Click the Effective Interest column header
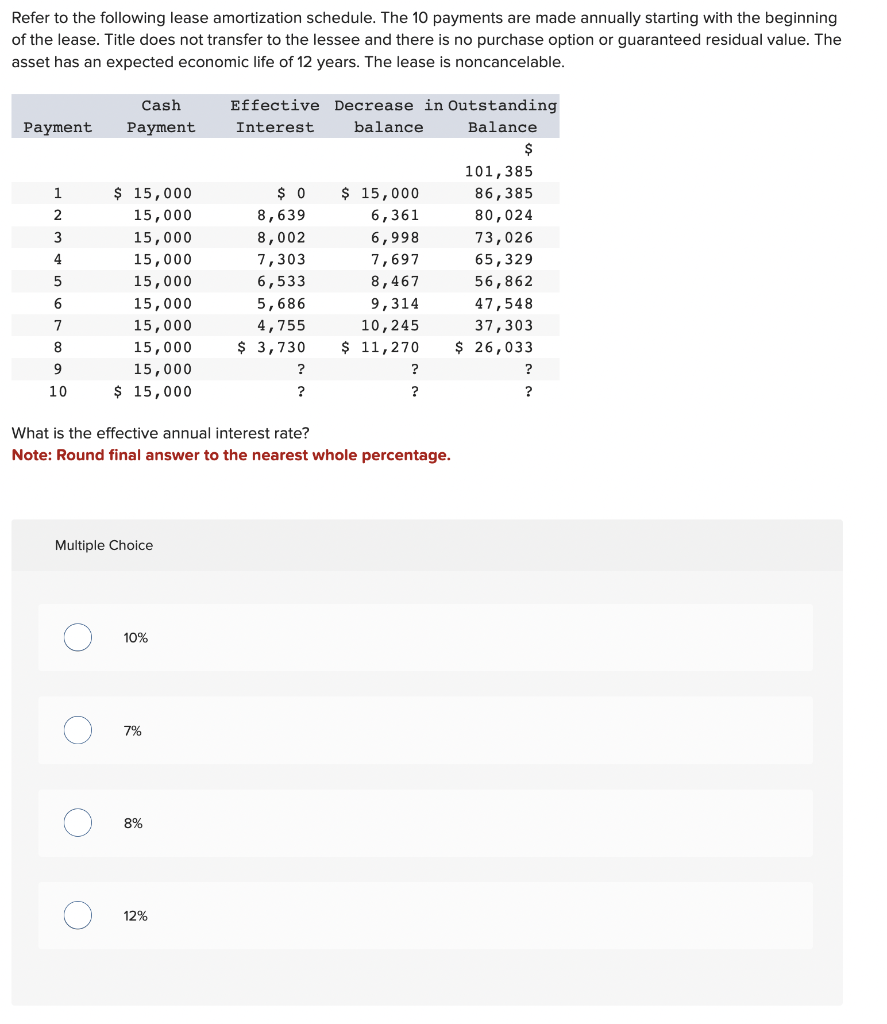887x1024 pixels. pos(275,116)
